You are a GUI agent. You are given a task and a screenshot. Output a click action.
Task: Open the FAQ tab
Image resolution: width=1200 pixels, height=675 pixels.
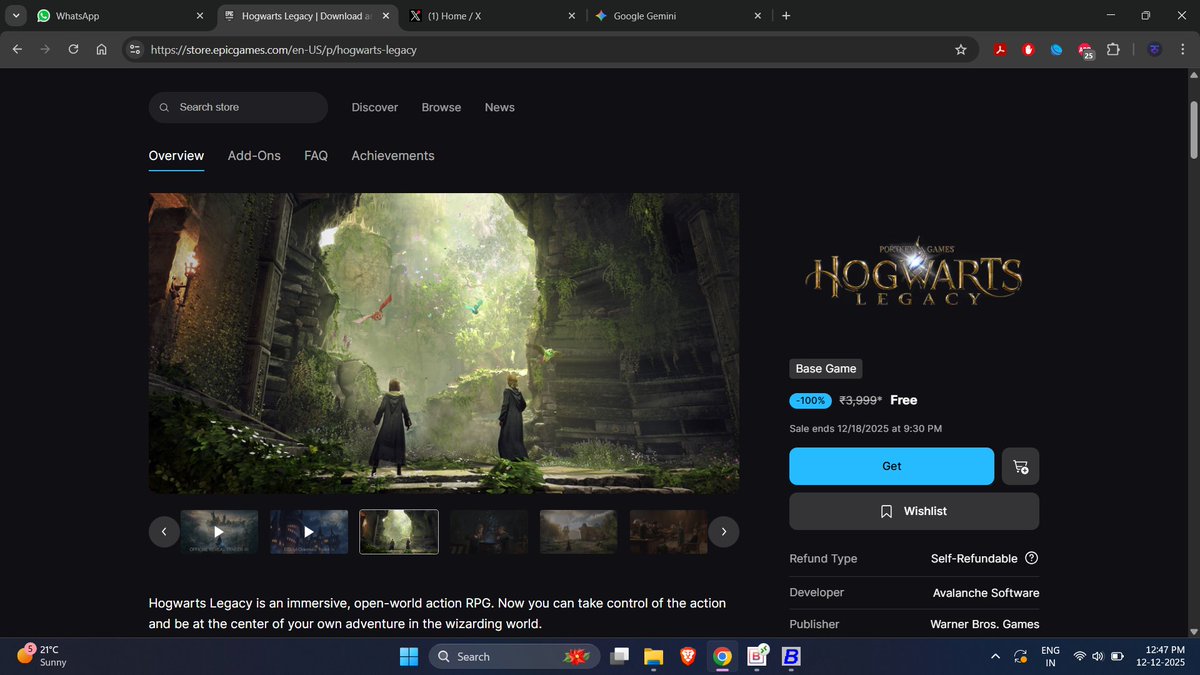point(316,156)
